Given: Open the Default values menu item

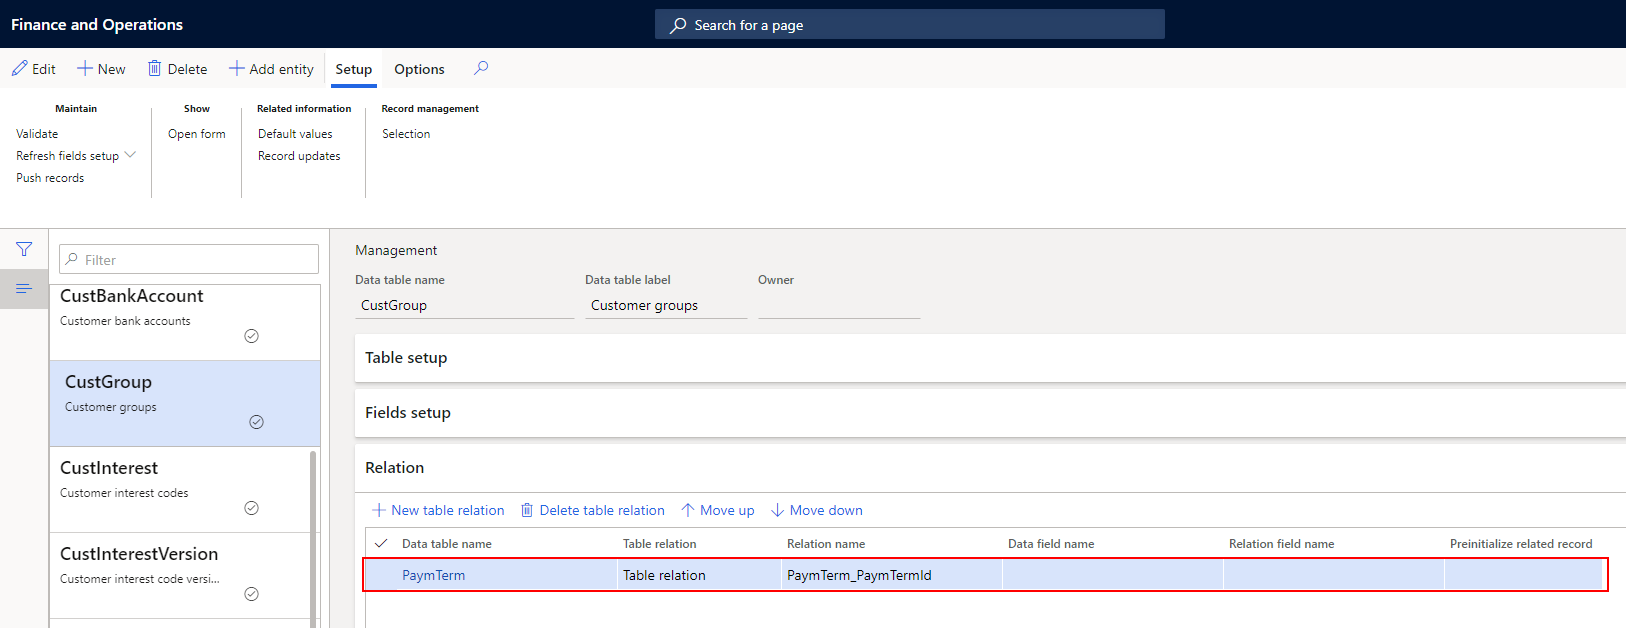Looking at the screenshot, I should pyautogui.click(x=295, y=134).
